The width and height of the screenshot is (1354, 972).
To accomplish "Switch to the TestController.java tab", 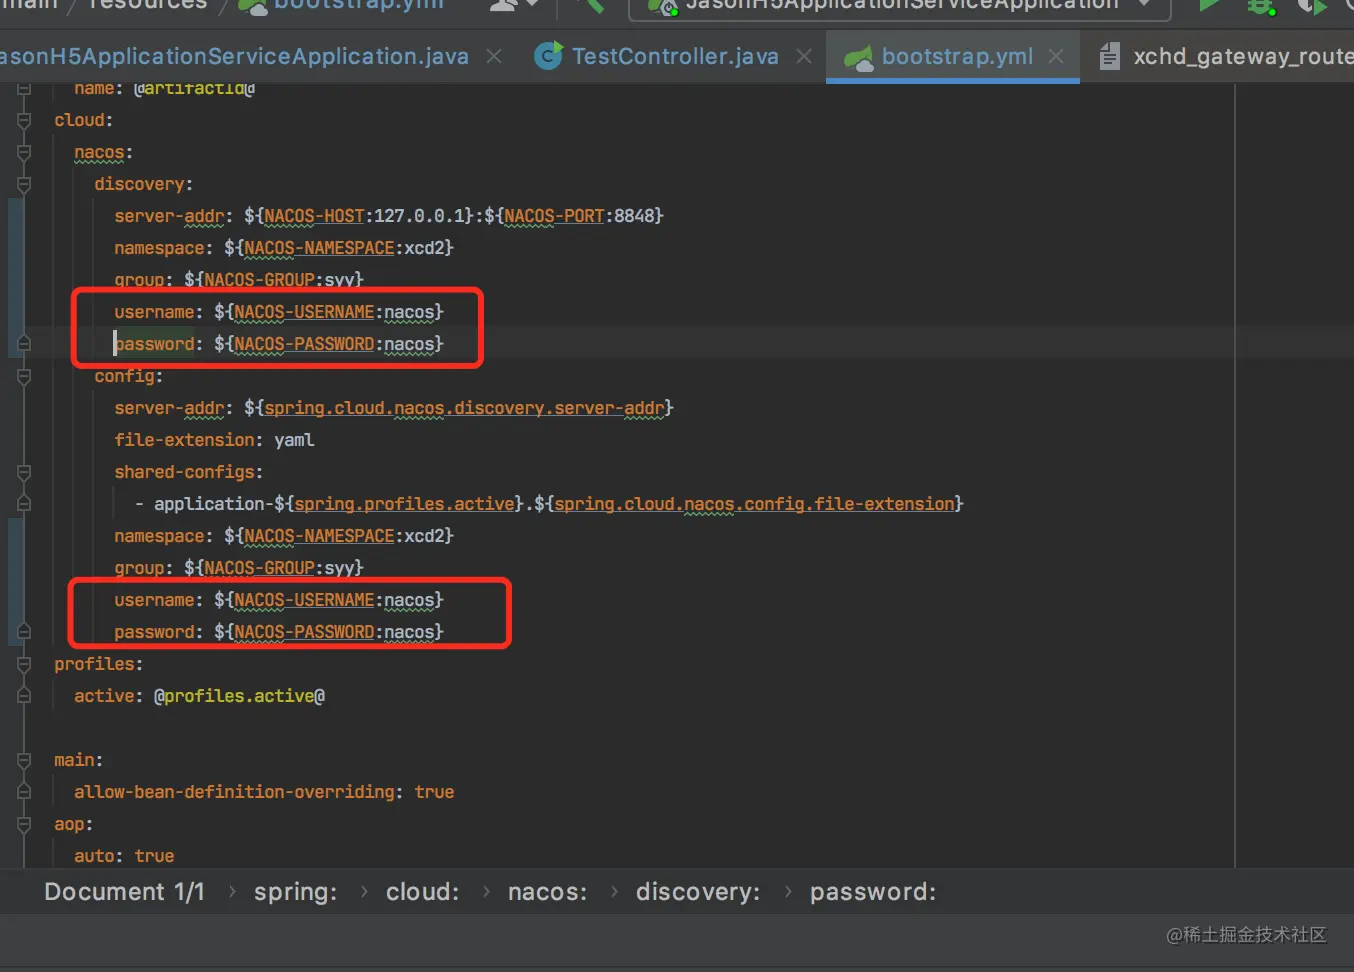I will pyautogui.click(x=657, y=57).
